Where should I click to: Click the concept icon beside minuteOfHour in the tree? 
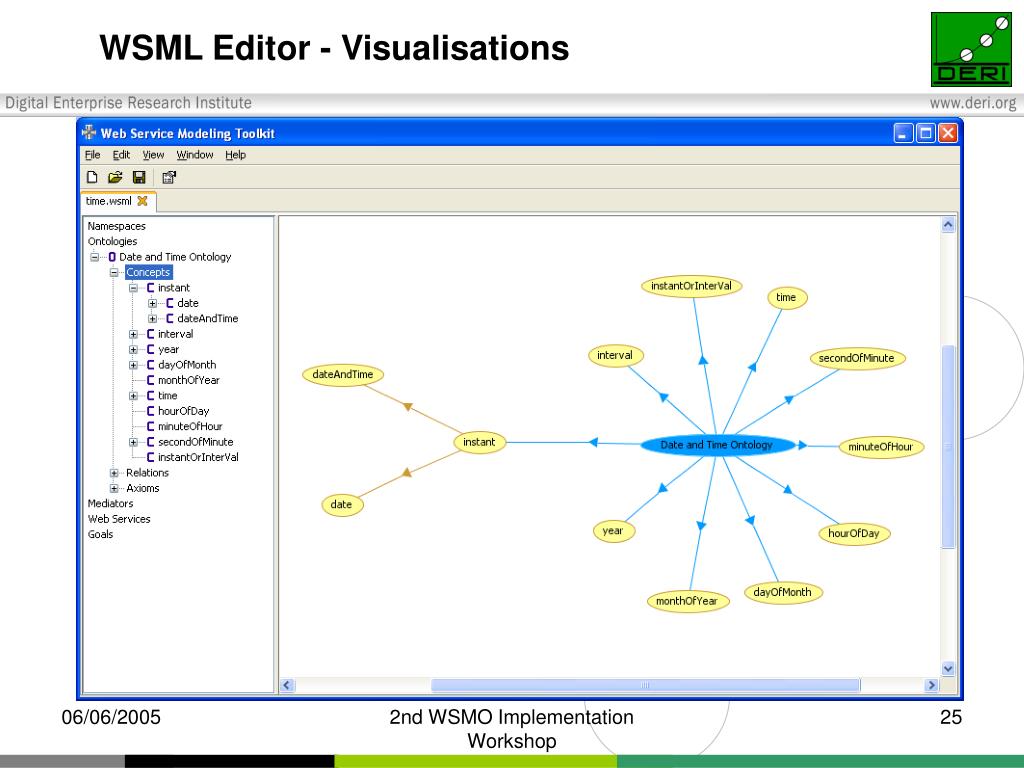[x=150, y=426]
